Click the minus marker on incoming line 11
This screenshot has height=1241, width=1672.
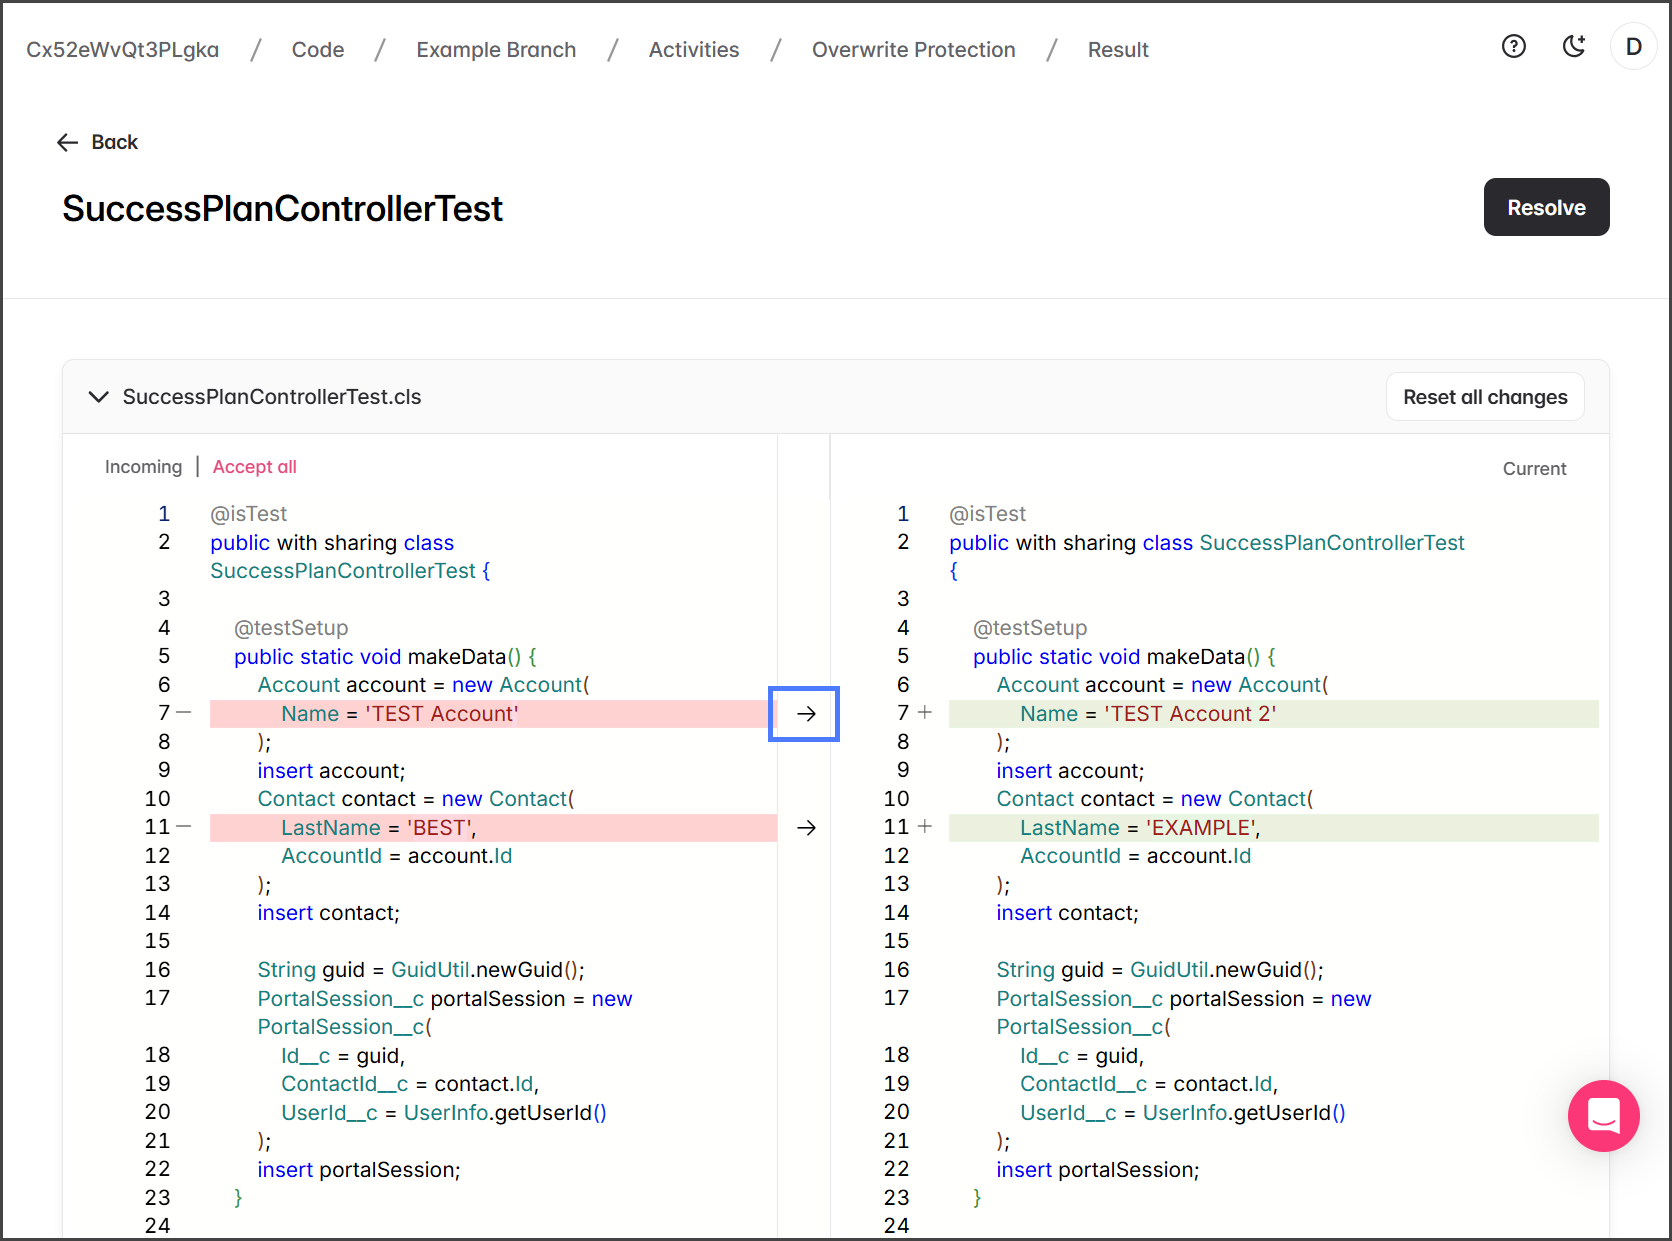pos(184,827)
